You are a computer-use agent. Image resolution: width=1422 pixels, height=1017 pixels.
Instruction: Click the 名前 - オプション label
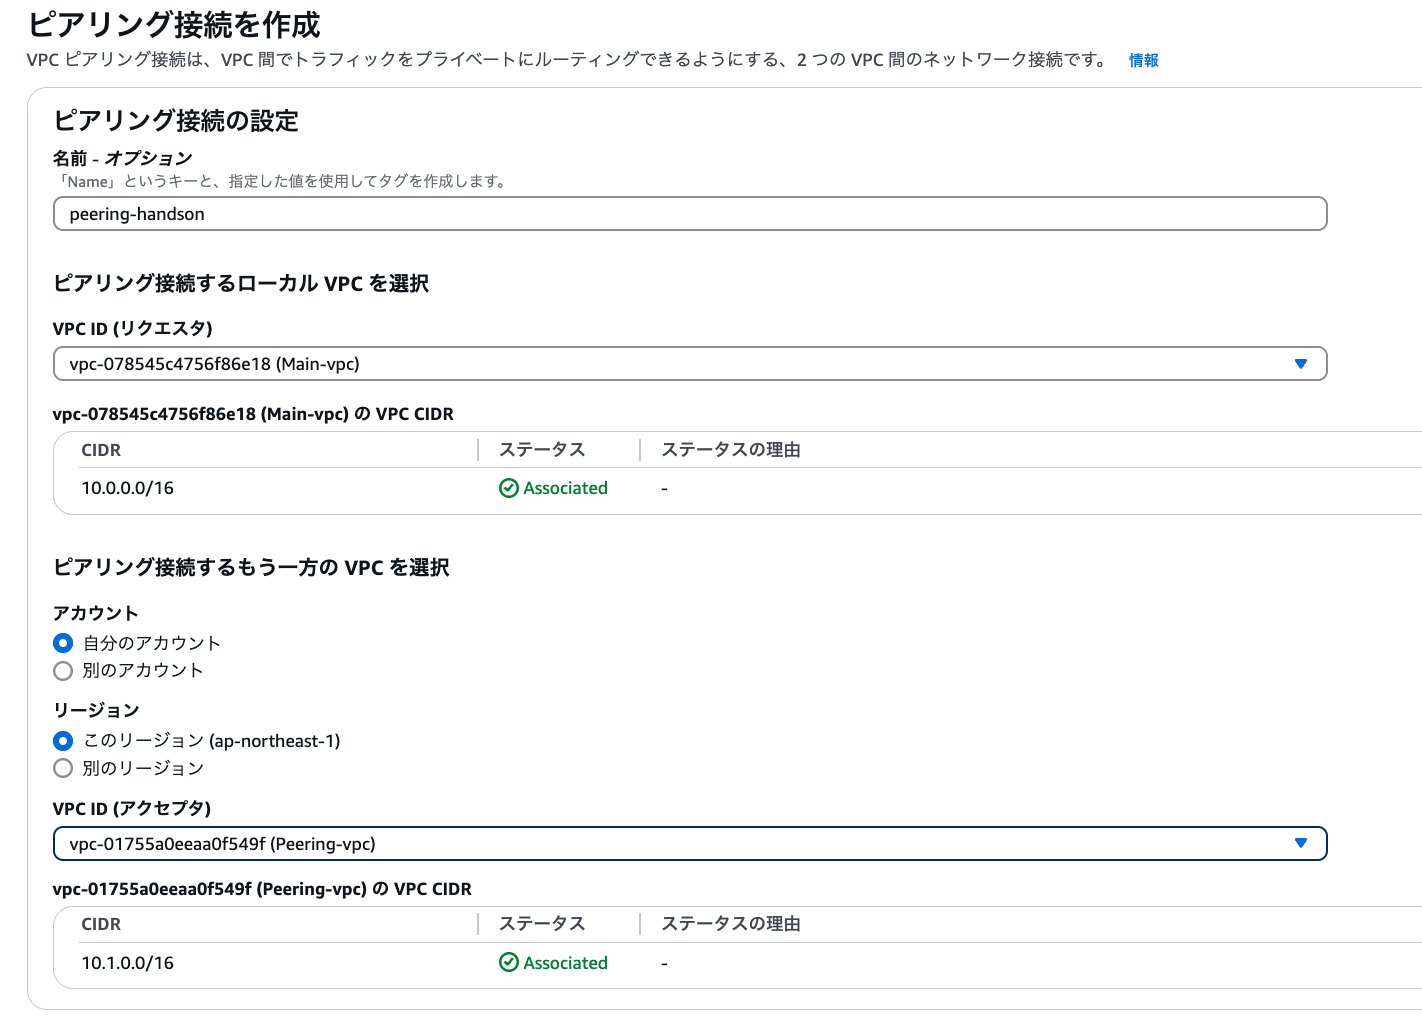point(122,158)
